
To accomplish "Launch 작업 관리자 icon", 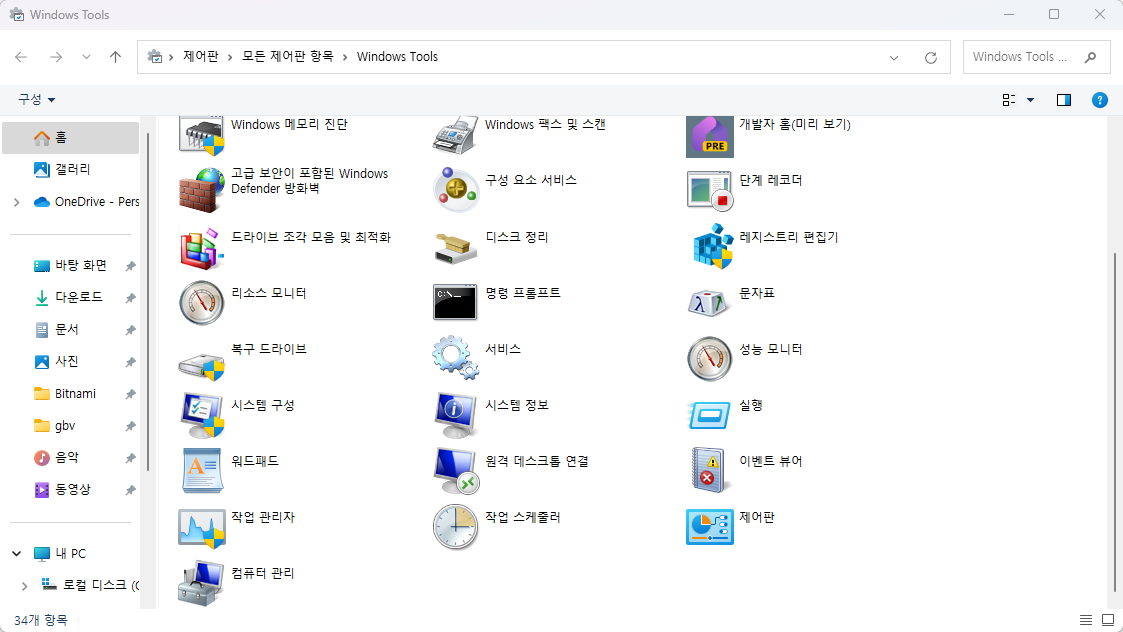I will click(201, 528).
